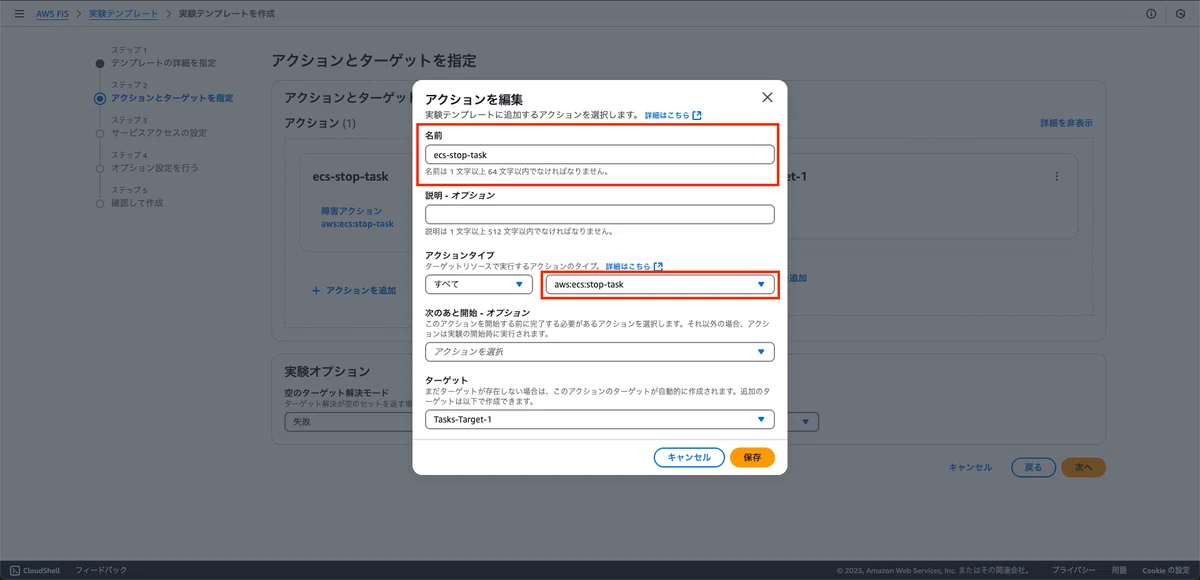Select step 4 オプション設定を行う
The image size is (1200, 580).
click(x=154, y=168)
